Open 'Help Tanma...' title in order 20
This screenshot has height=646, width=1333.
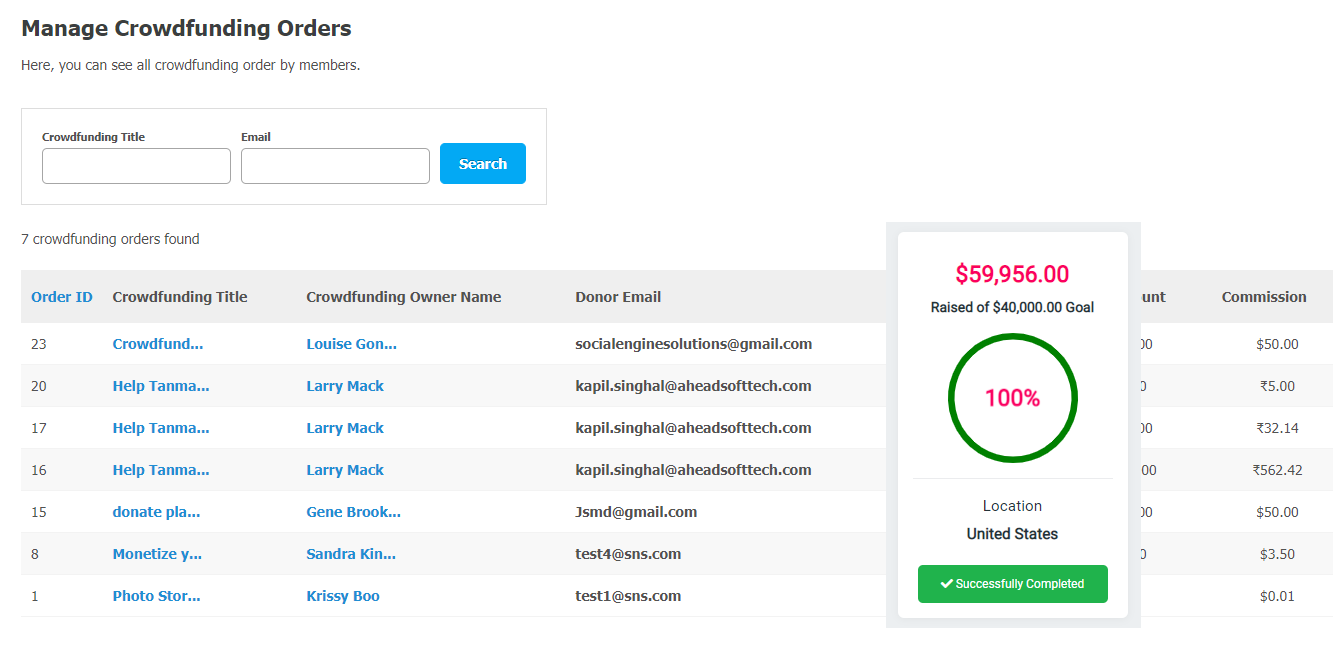pos(161,386)
